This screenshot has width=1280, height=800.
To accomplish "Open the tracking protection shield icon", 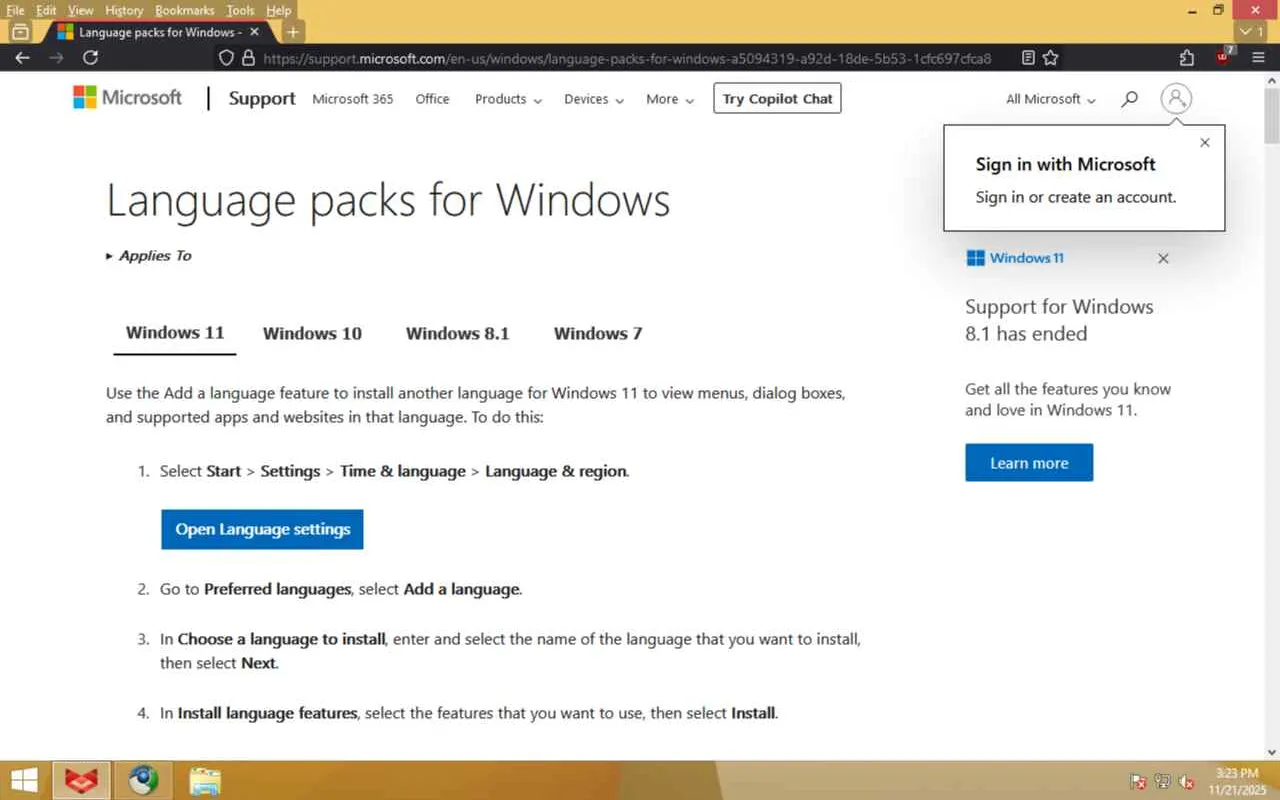I will (x=227, y=58).
